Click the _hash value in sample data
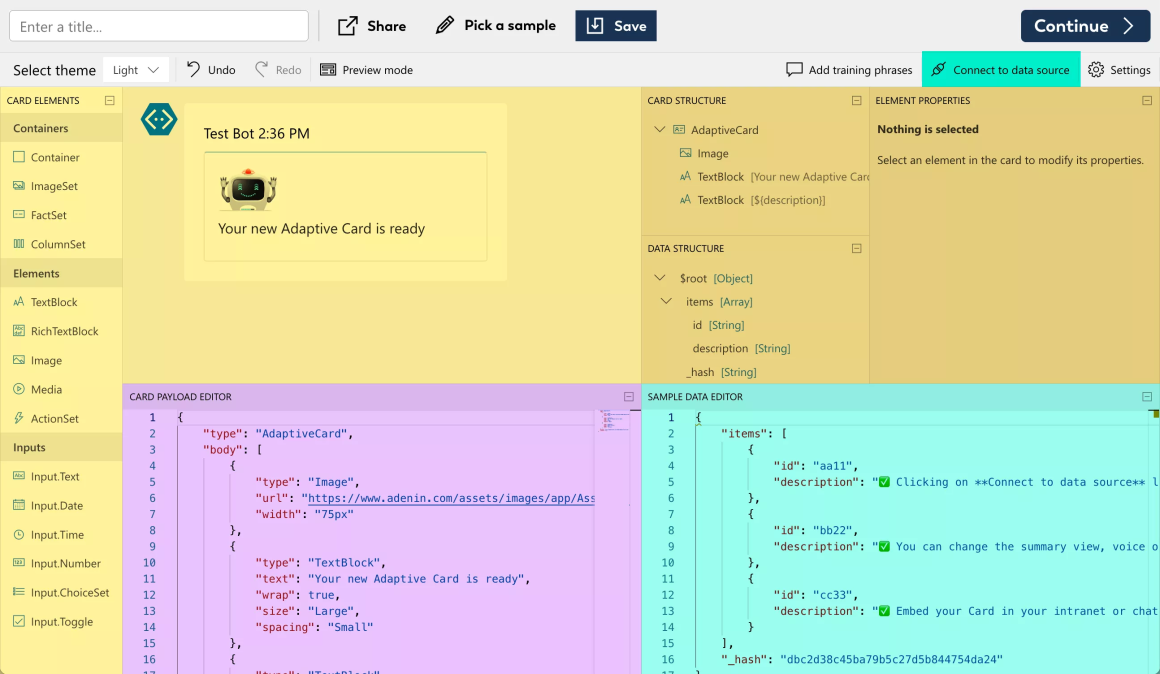This screenshot has height=674, width=1160. pos(891,659)
